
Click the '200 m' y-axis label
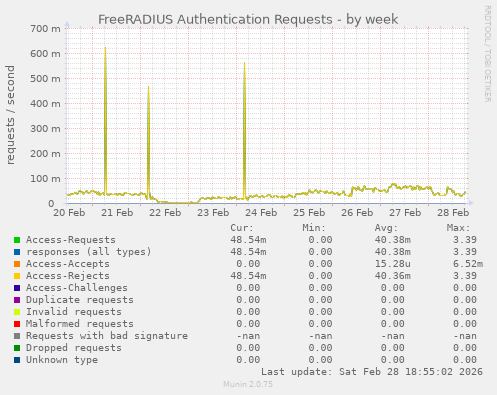pos(45,154)
